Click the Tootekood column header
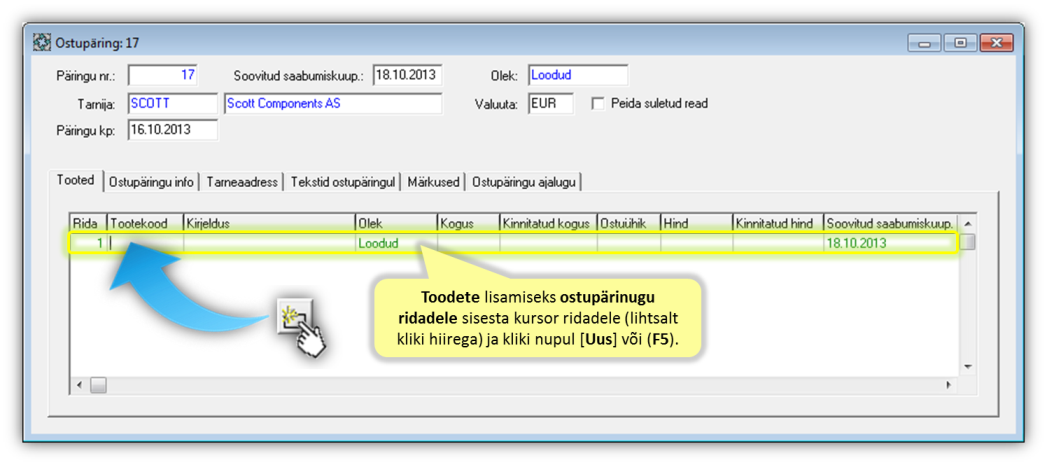 [145, 223]
